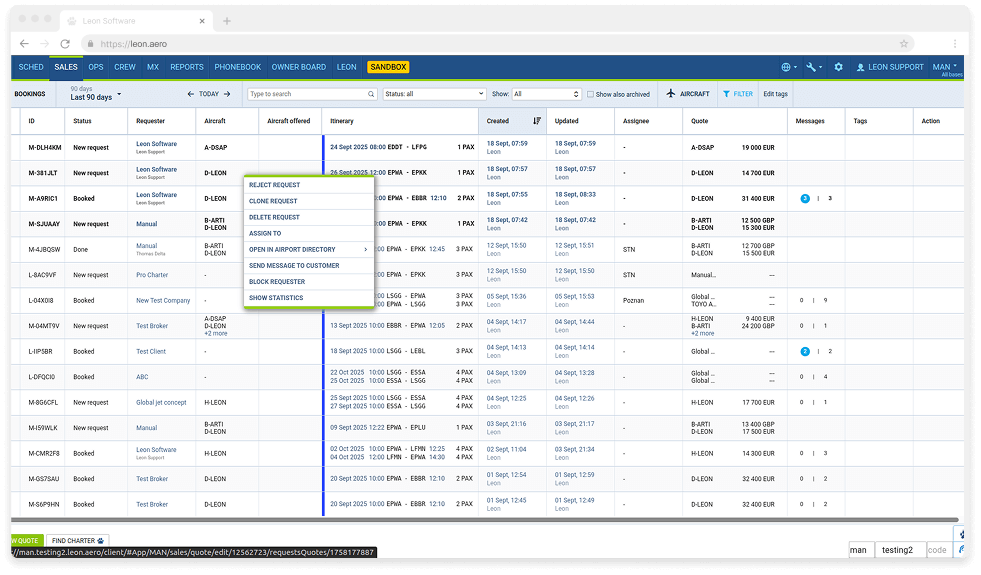The height and width of the screenshot is (575, 981).
Task: Open the browser three-dot menu
Action: pos(955,44)
